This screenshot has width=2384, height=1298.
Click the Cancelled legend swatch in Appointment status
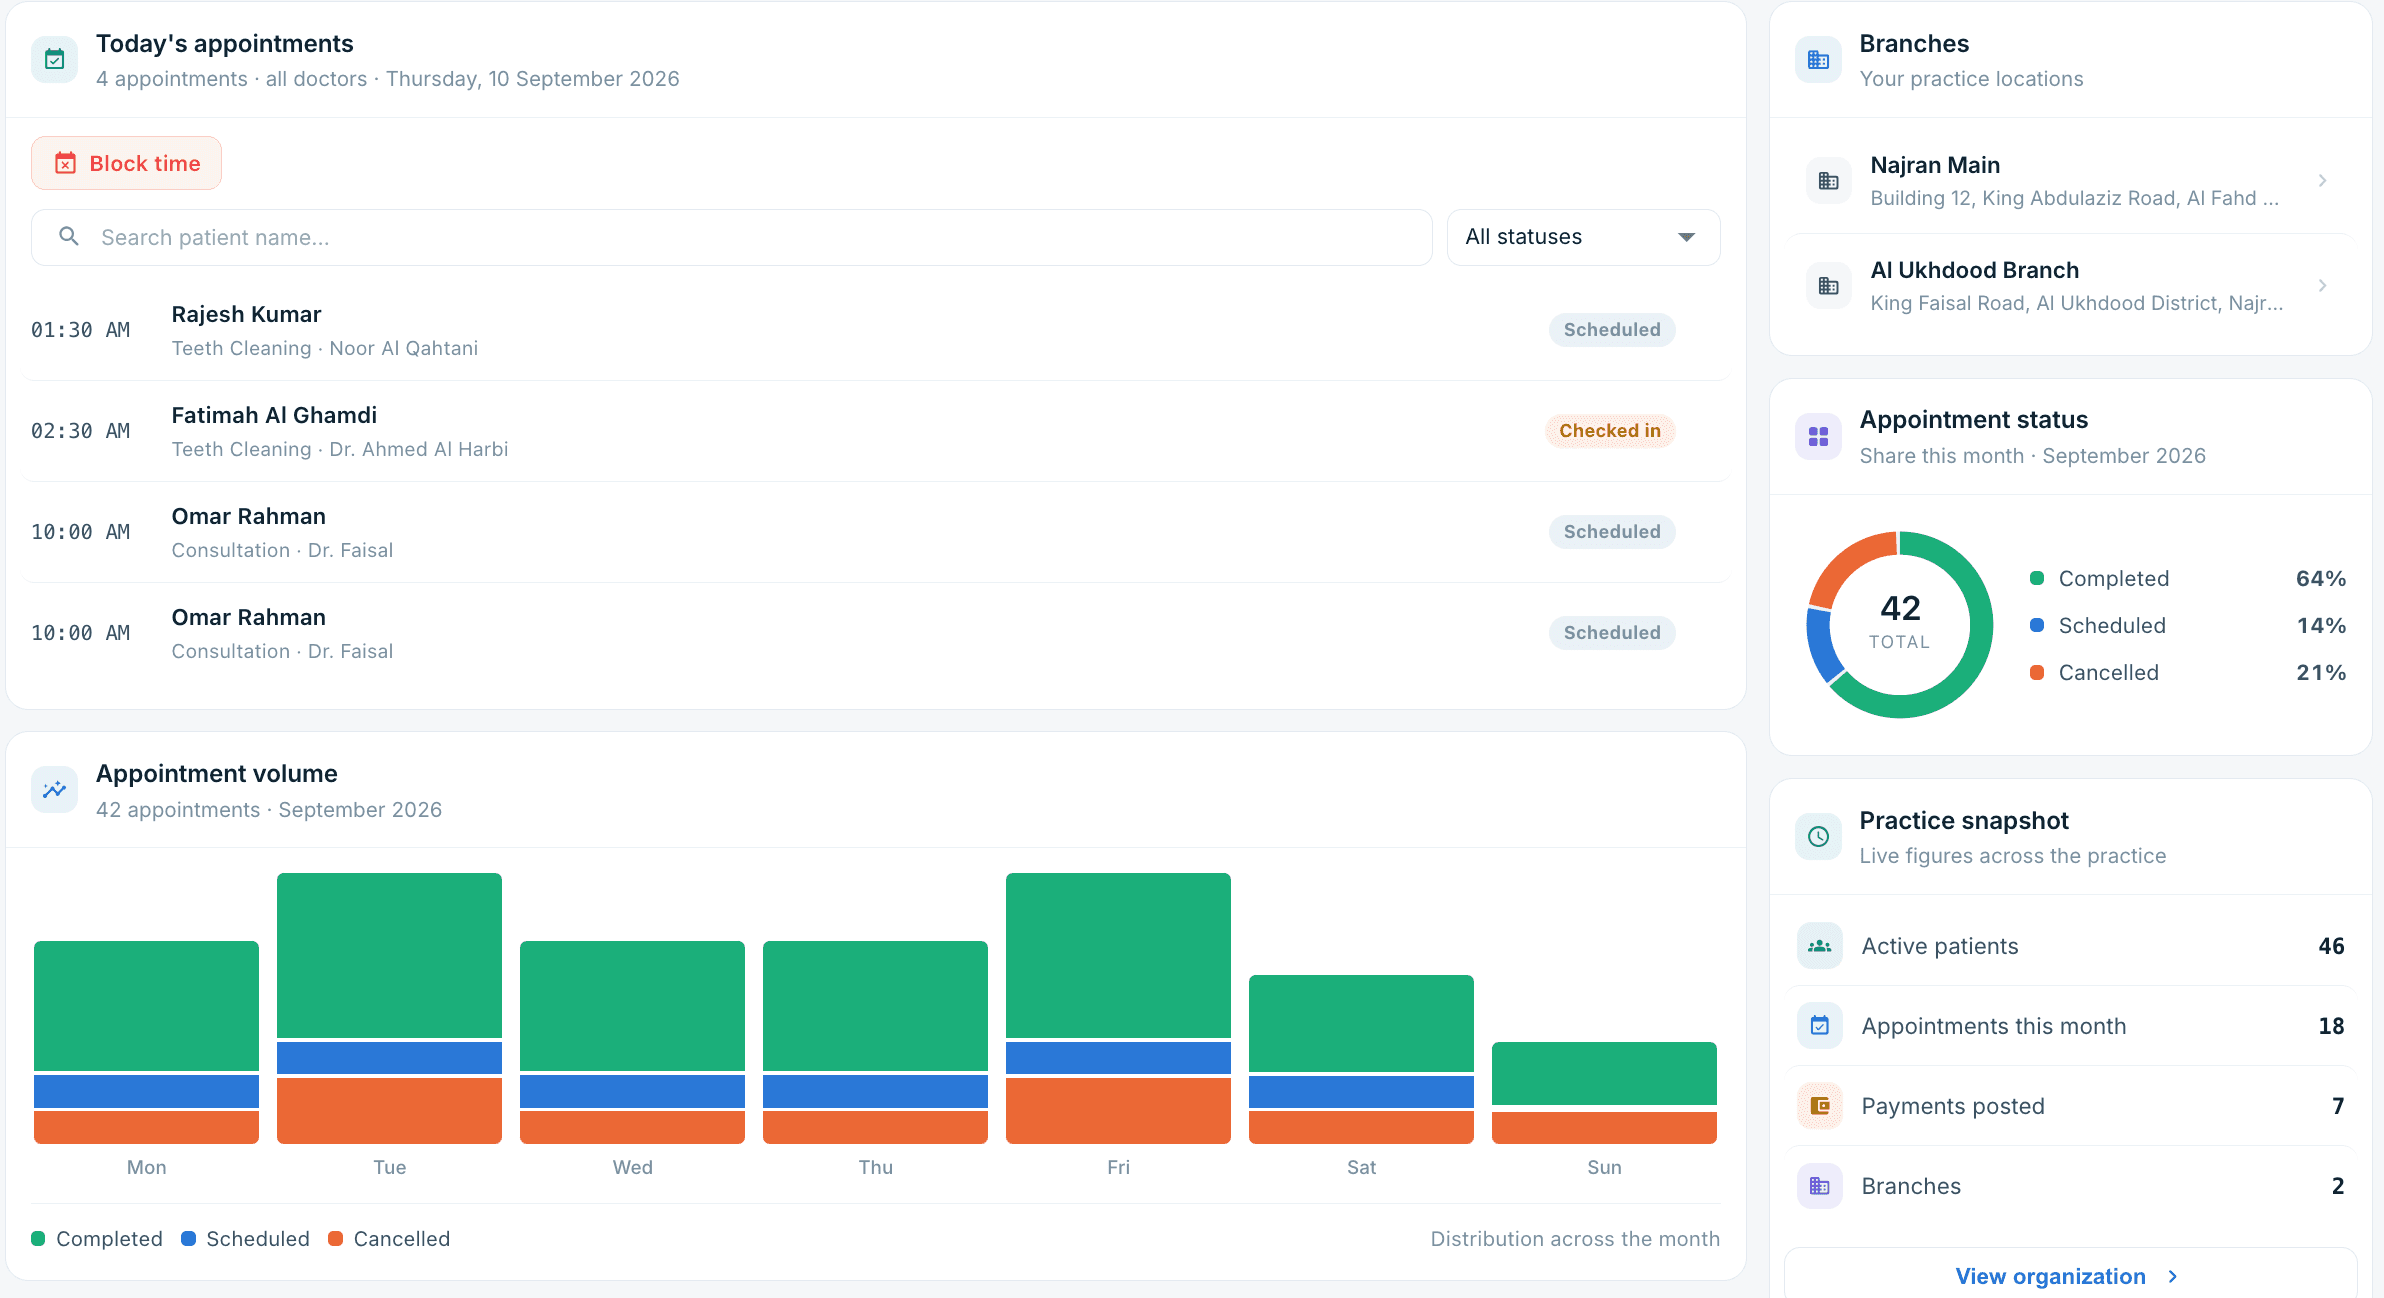point(2037,672)
